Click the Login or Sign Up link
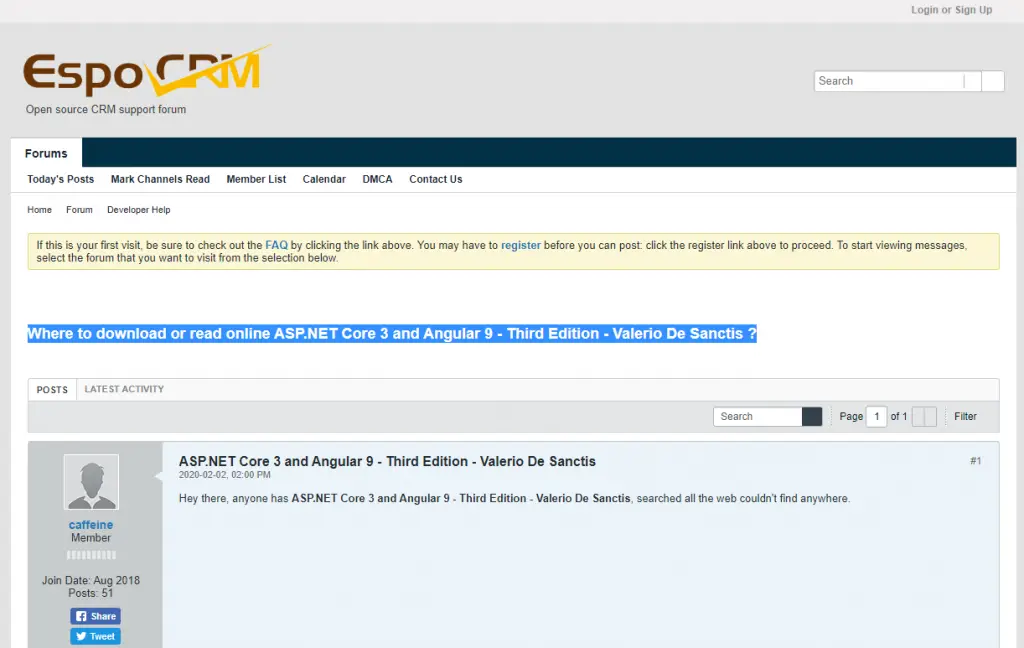Screen dimensions: 1024x648 coord(951,10)
